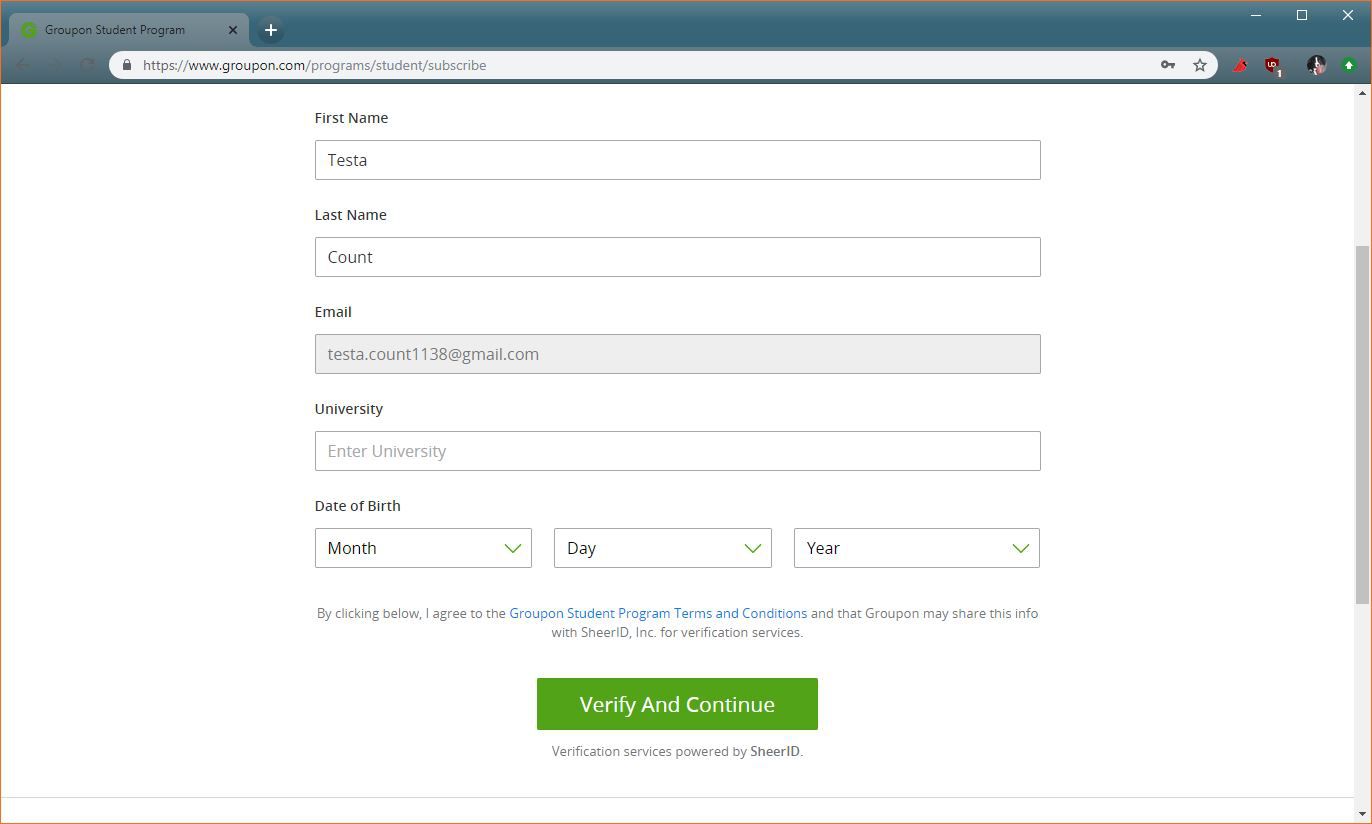The image size is (1372, 824).
Task: Click the University label
Action: (348, 409)
